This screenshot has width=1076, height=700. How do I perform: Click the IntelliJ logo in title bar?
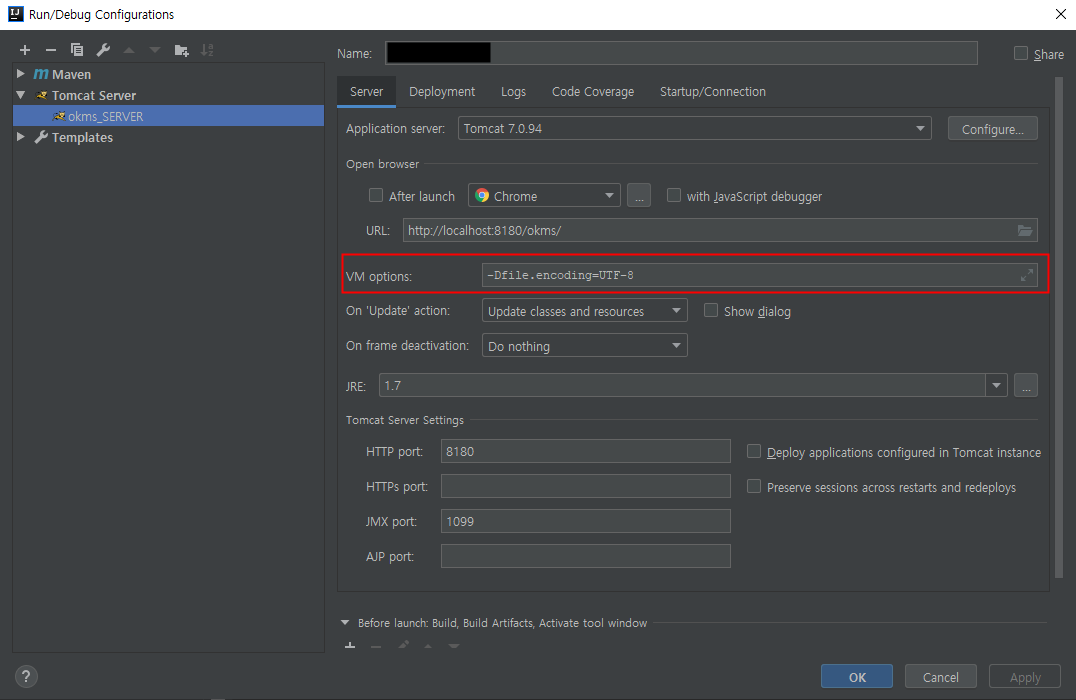pyautogui.click(x=16, y=14)
